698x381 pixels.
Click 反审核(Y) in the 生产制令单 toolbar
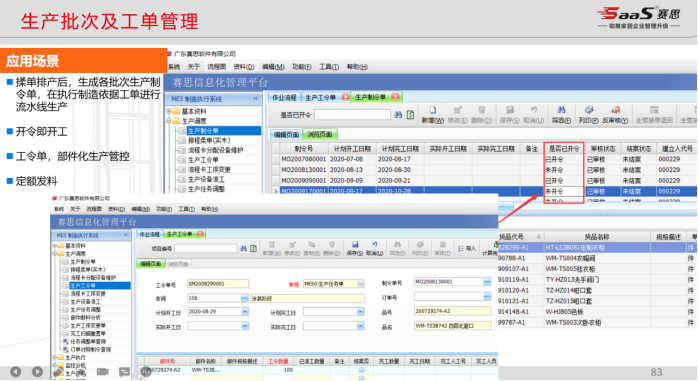pos(615,115)
